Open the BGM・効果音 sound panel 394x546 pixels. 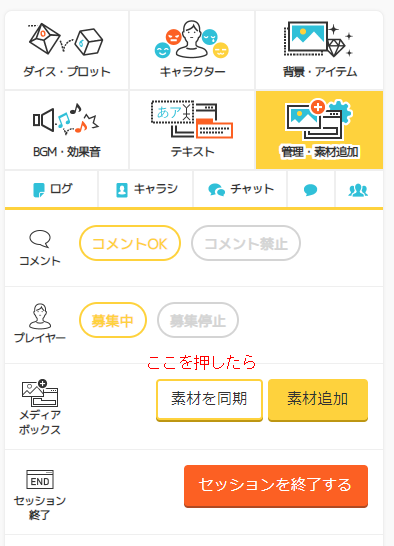coord(67,130)
